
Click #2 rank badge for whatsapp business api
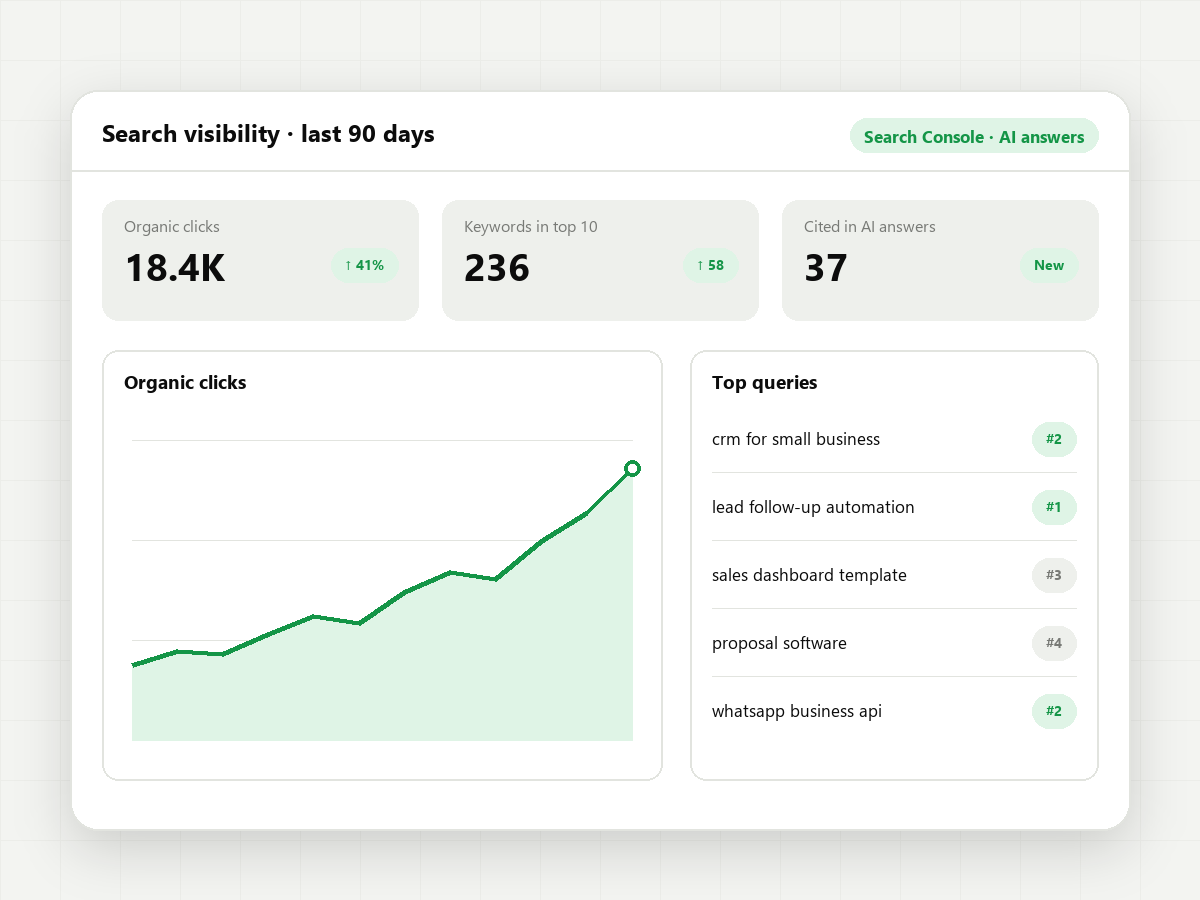coord(1054,711)
